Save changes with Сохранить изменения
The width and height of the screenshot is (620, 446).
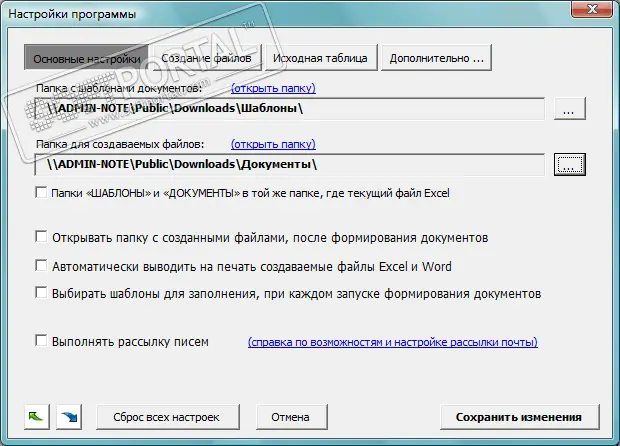(518, 416)
